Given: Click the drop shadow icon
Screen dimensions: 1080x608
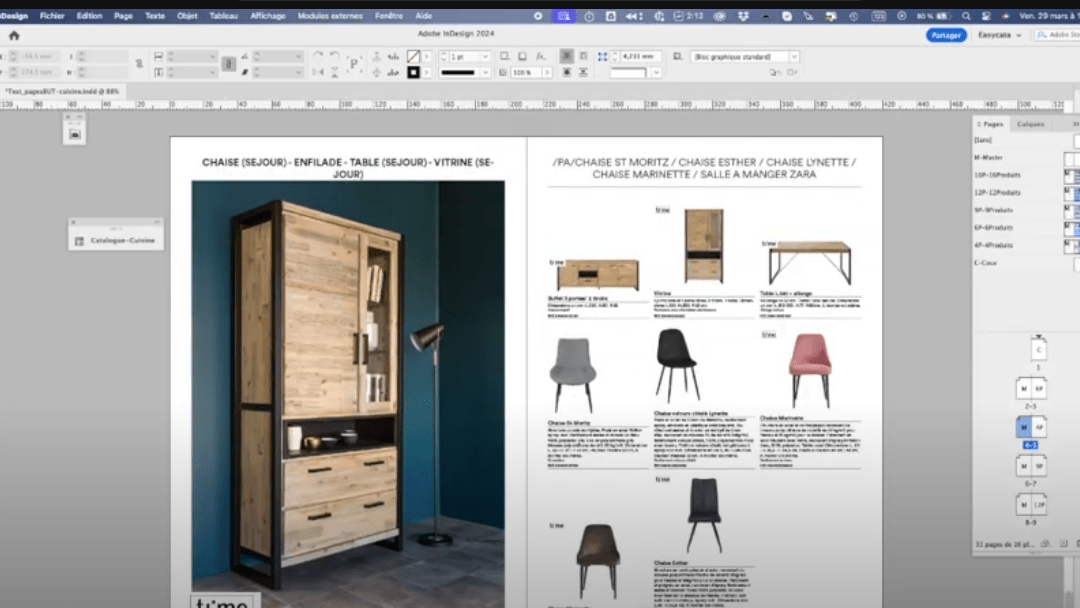Looking at the screenshot, I should tap(522, 56).
